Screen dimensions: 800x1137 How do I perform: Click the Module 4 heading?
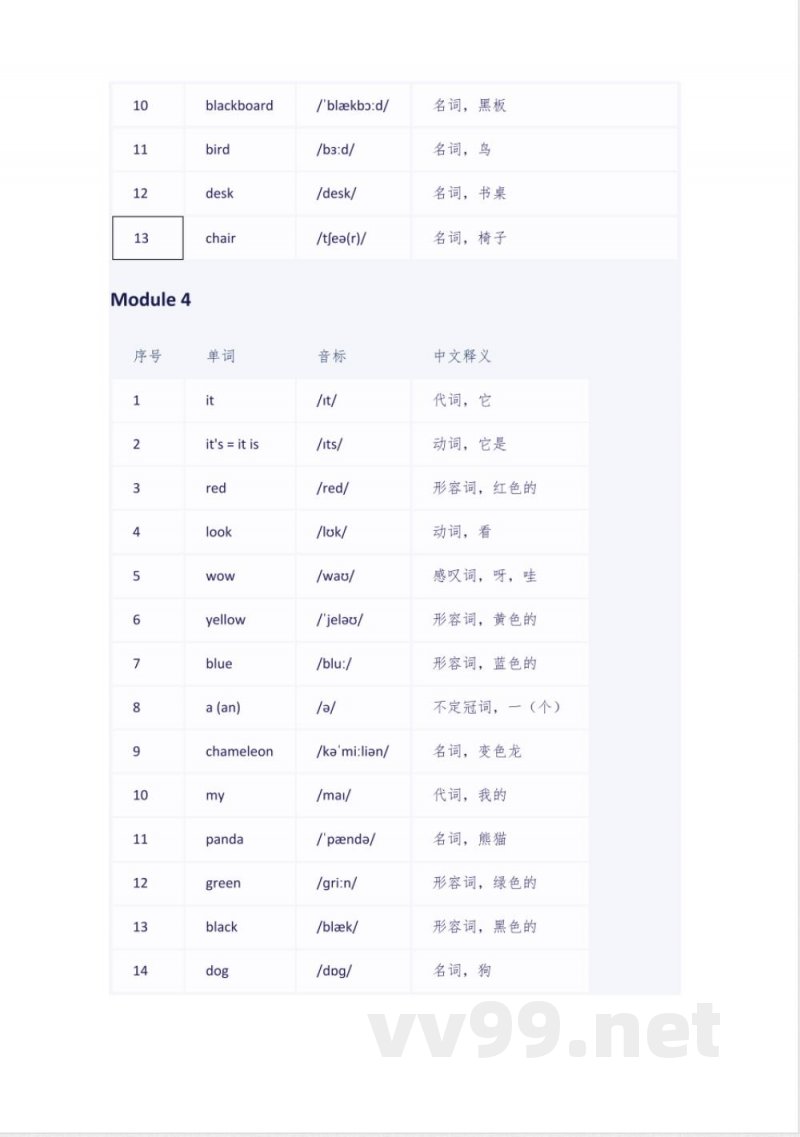(151, 299)
